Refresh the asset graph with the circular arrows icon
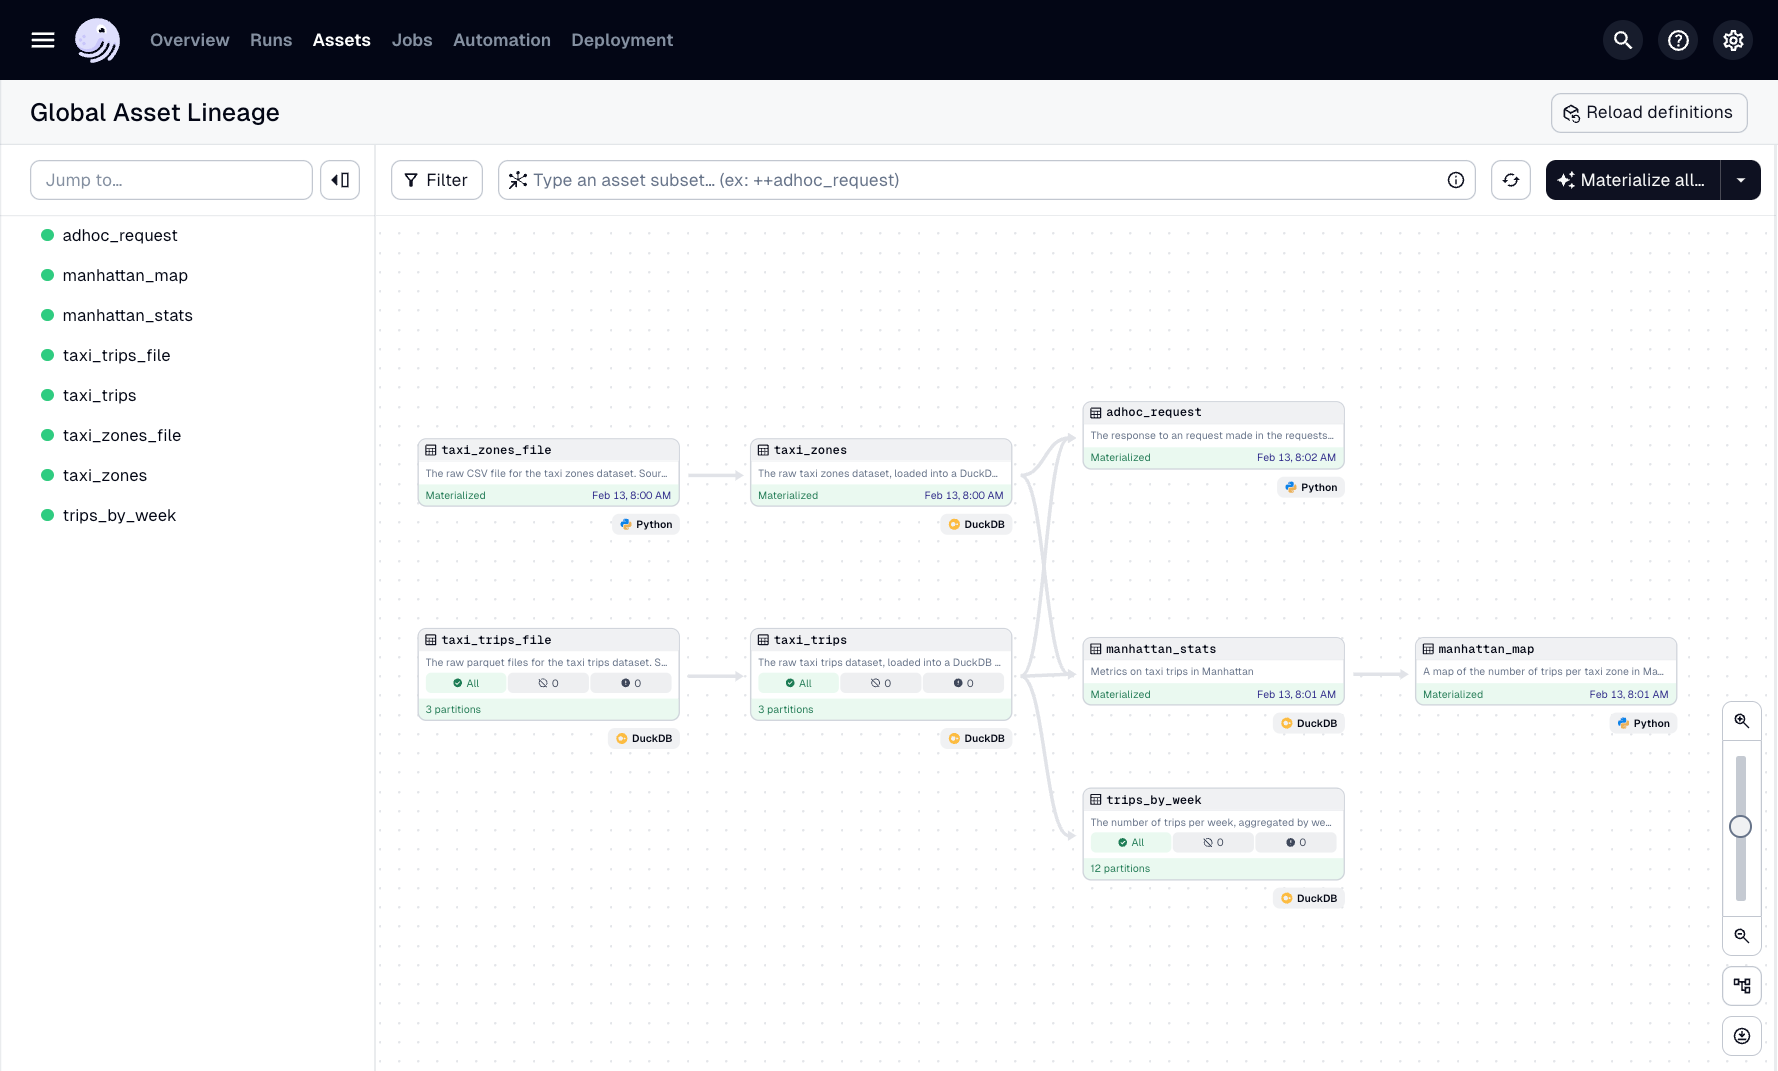 click(1510, 180)
